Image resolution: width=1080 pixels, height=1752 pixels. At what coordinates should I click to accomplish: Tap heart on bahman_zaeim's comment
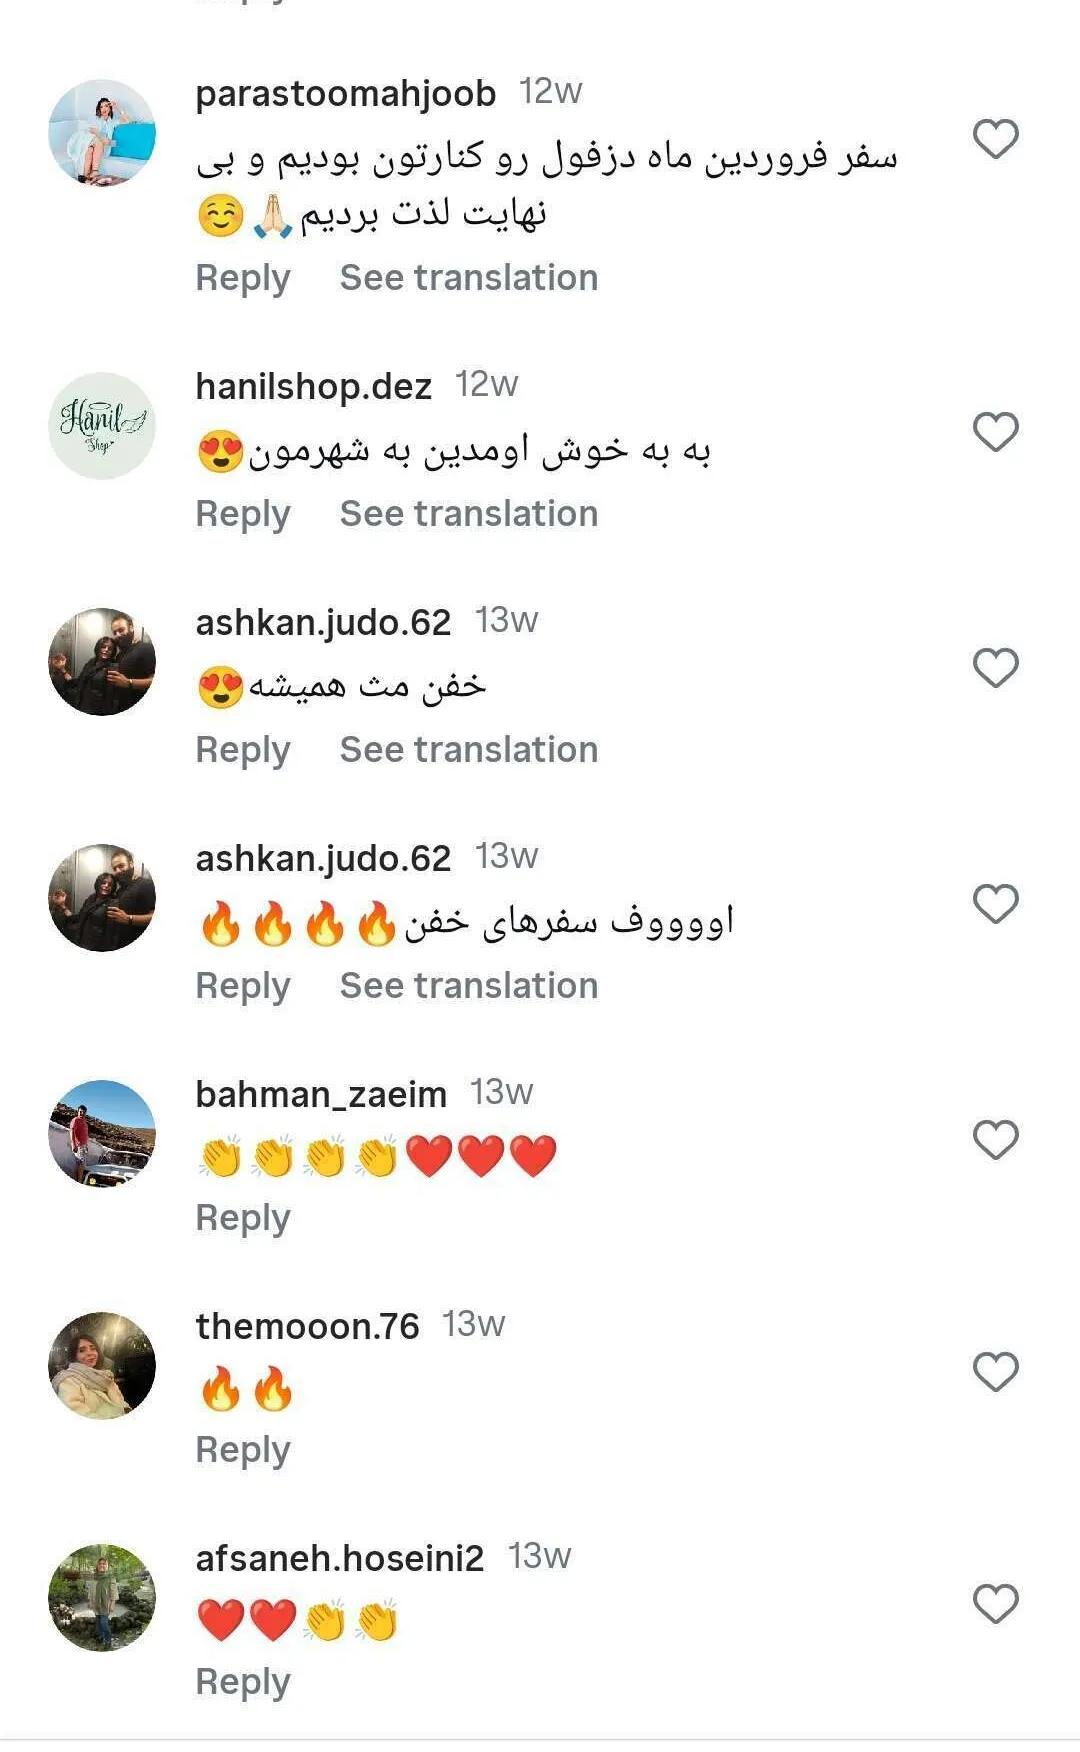(995, 1140)
